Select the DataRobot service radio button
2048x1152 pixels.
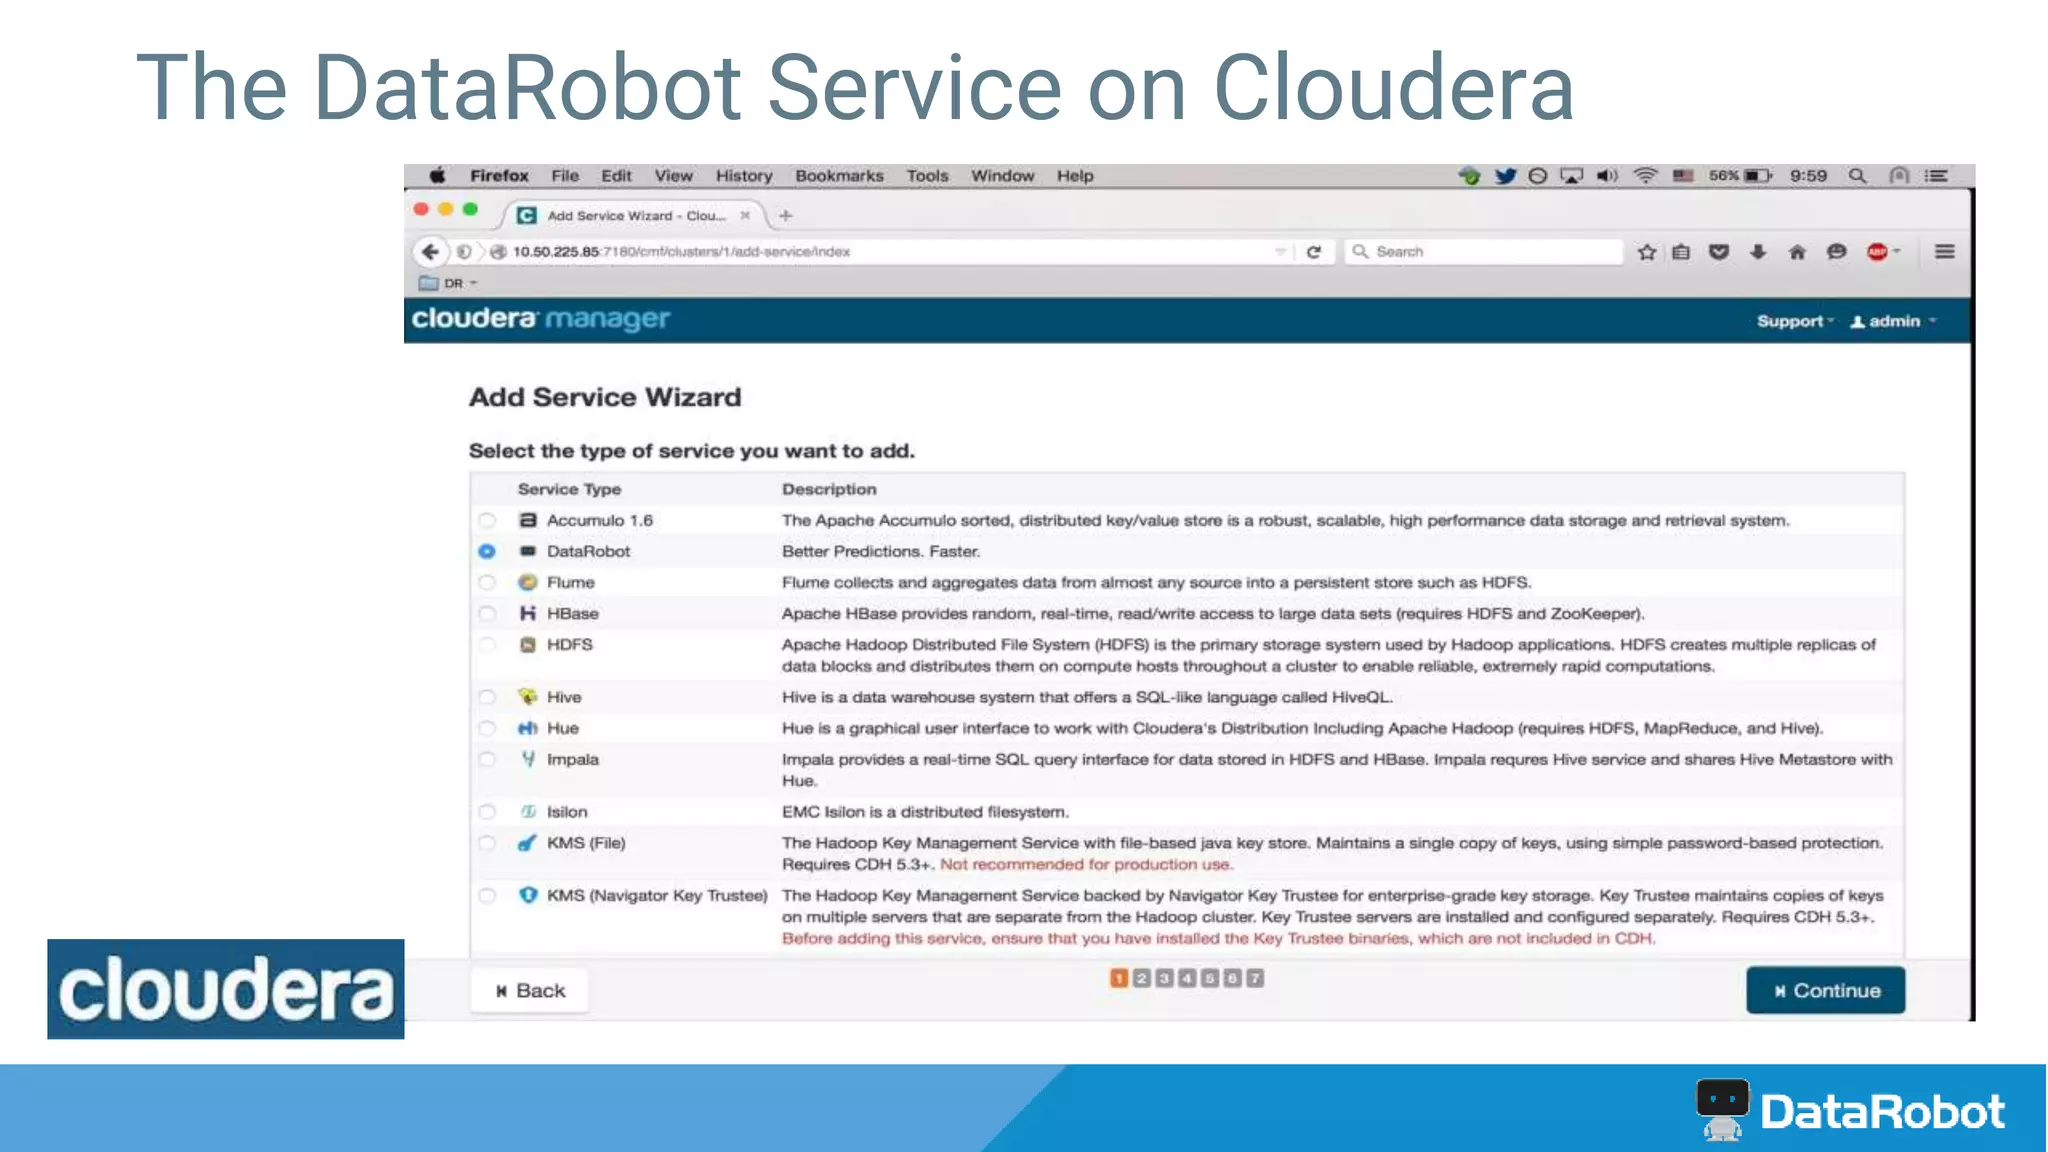pyautogui.click(x=486, y=551)
